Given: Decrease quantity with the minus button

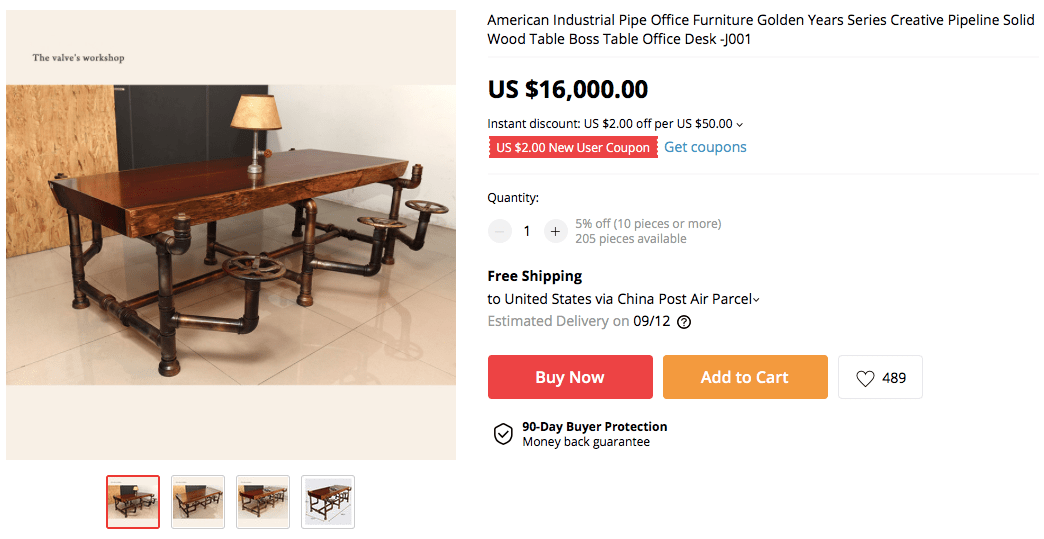Looking at the screenshot, I should point(499,231).
